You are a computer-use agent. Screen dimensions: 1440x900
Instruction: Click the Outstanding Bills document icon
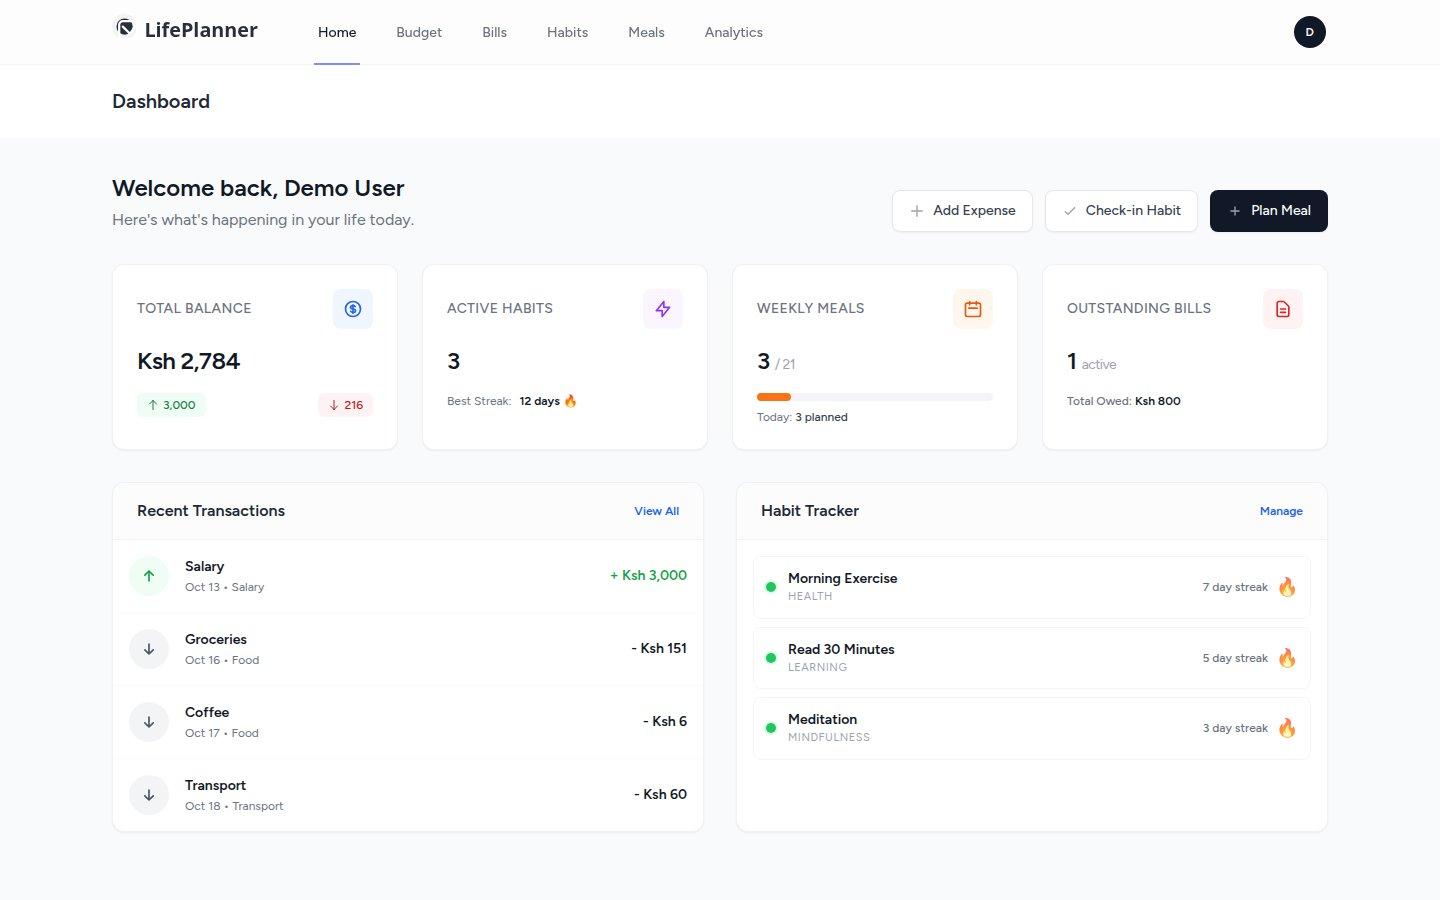coord(1283,309)
